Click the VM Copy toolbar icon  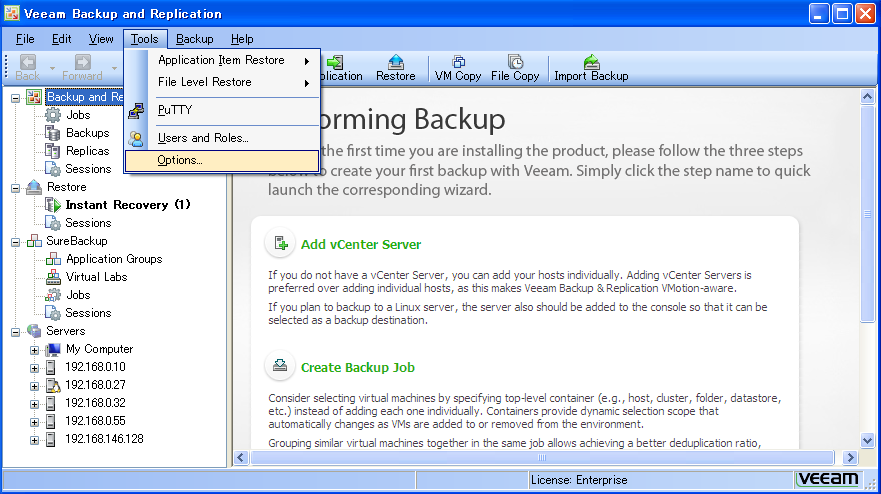tap(458, 62)
